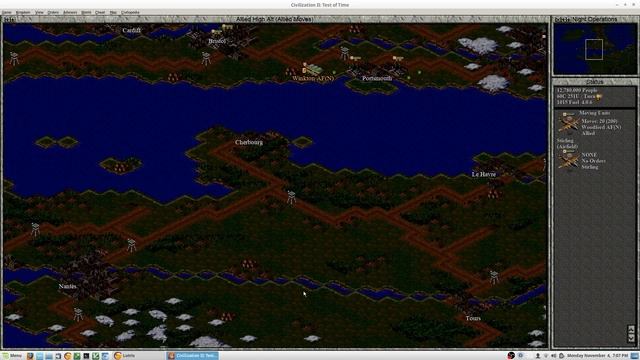Click the tower unit northwest of Portsmouth
This screenshot has height=360, width=640.
(344, 53)
